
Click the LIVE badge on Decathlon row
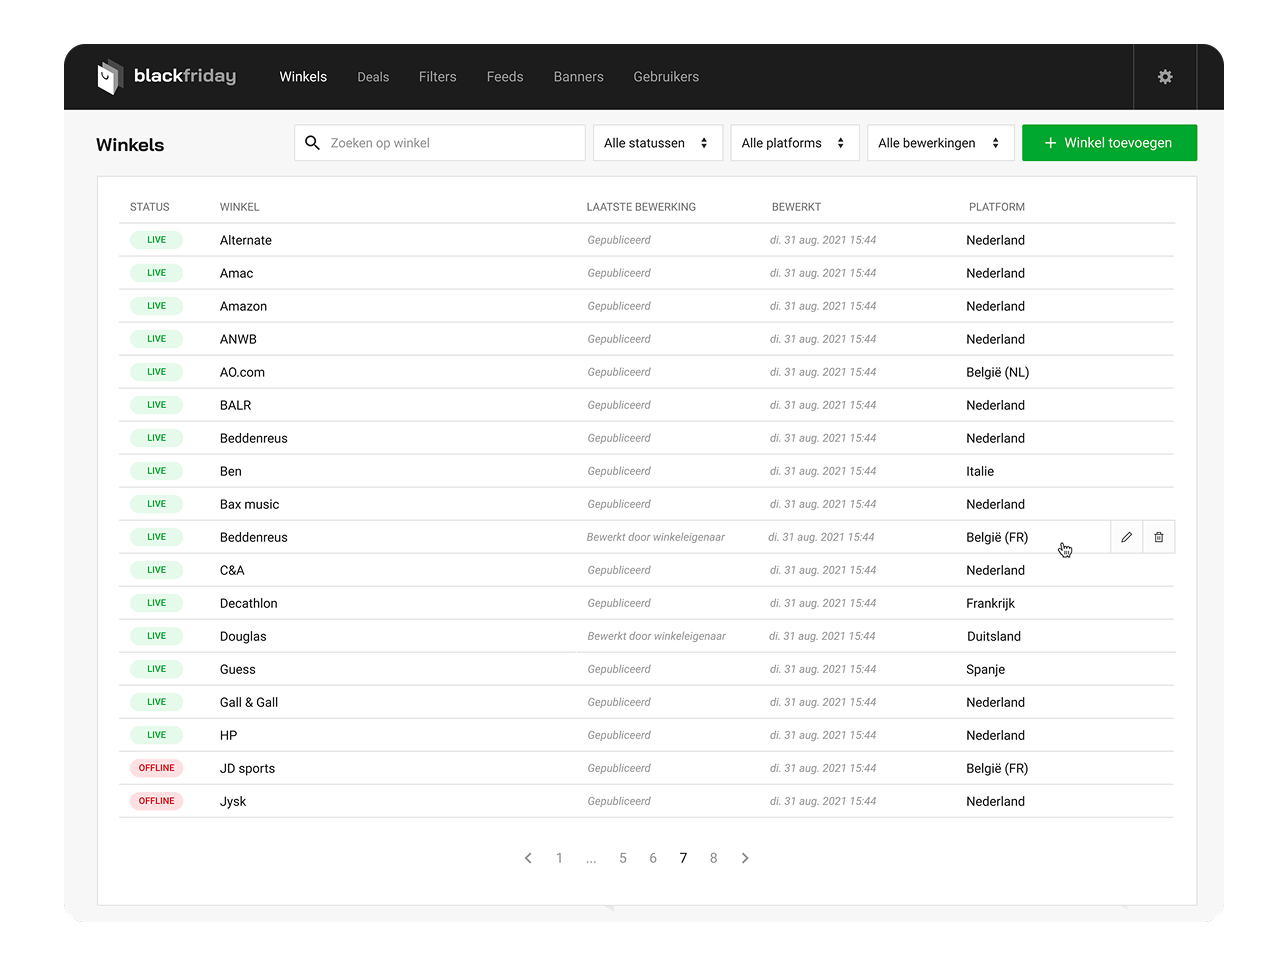click(x=156, y=603)
